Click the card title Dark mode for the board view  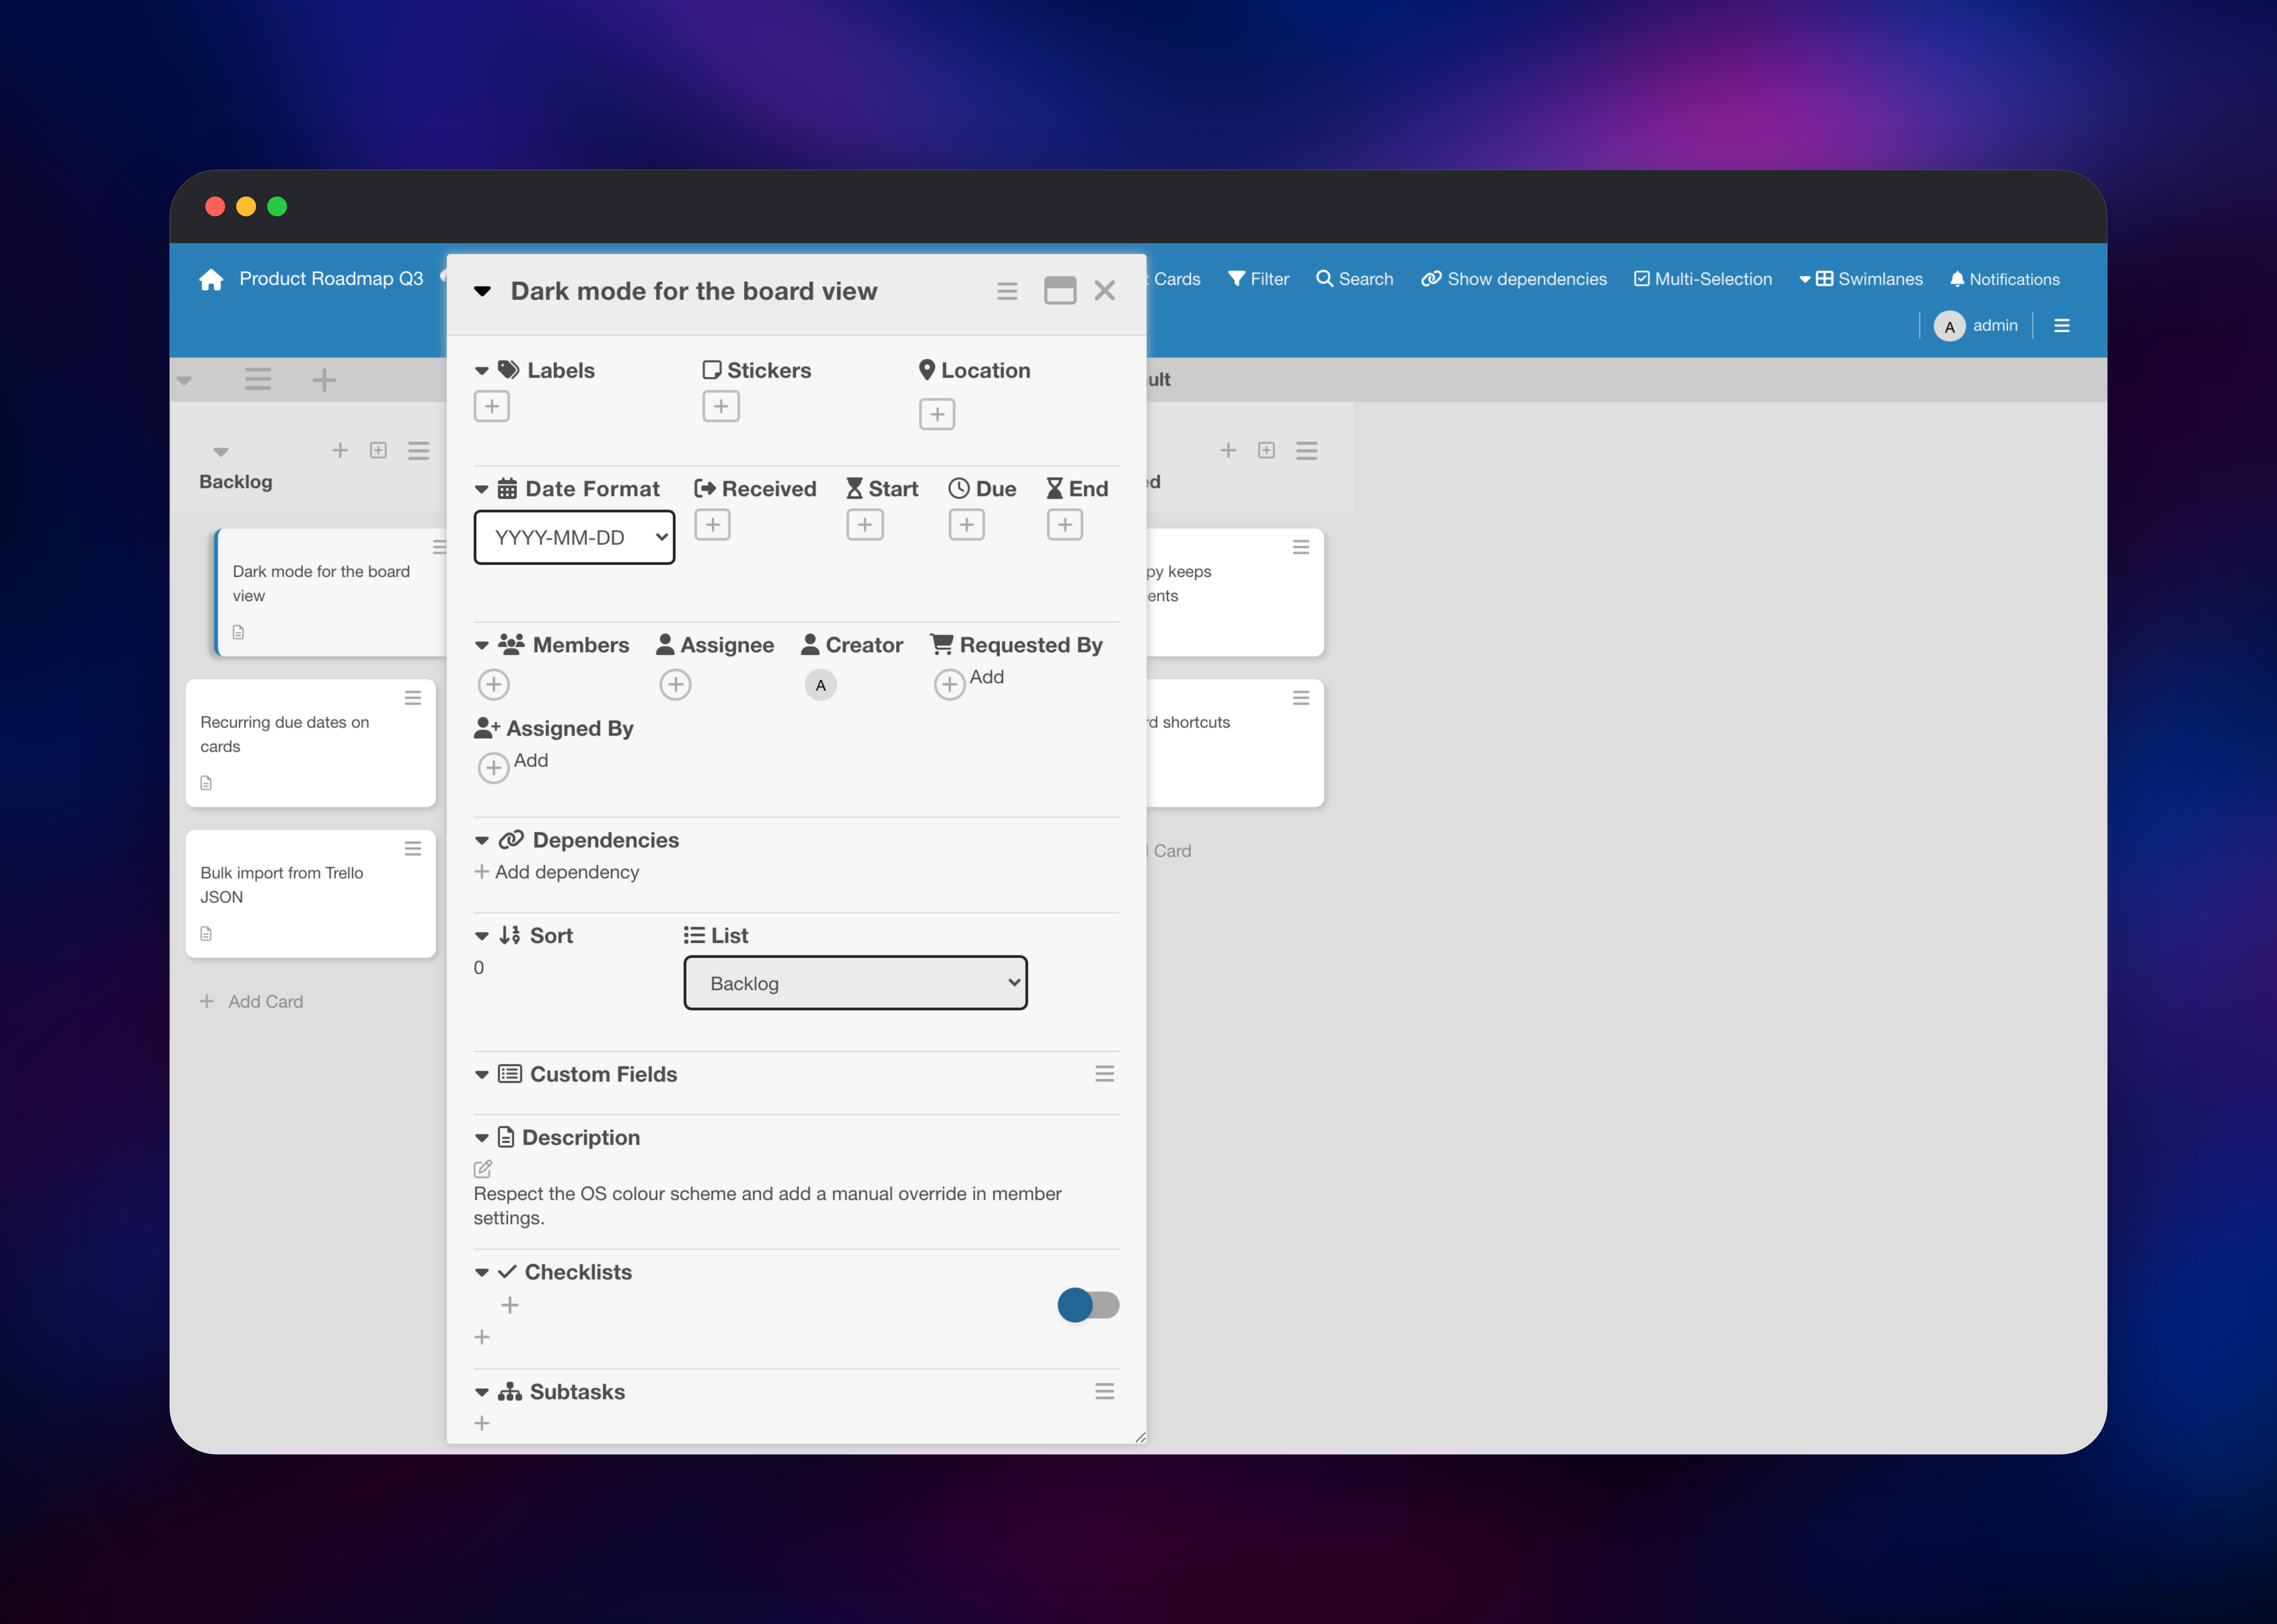[694, 291]
